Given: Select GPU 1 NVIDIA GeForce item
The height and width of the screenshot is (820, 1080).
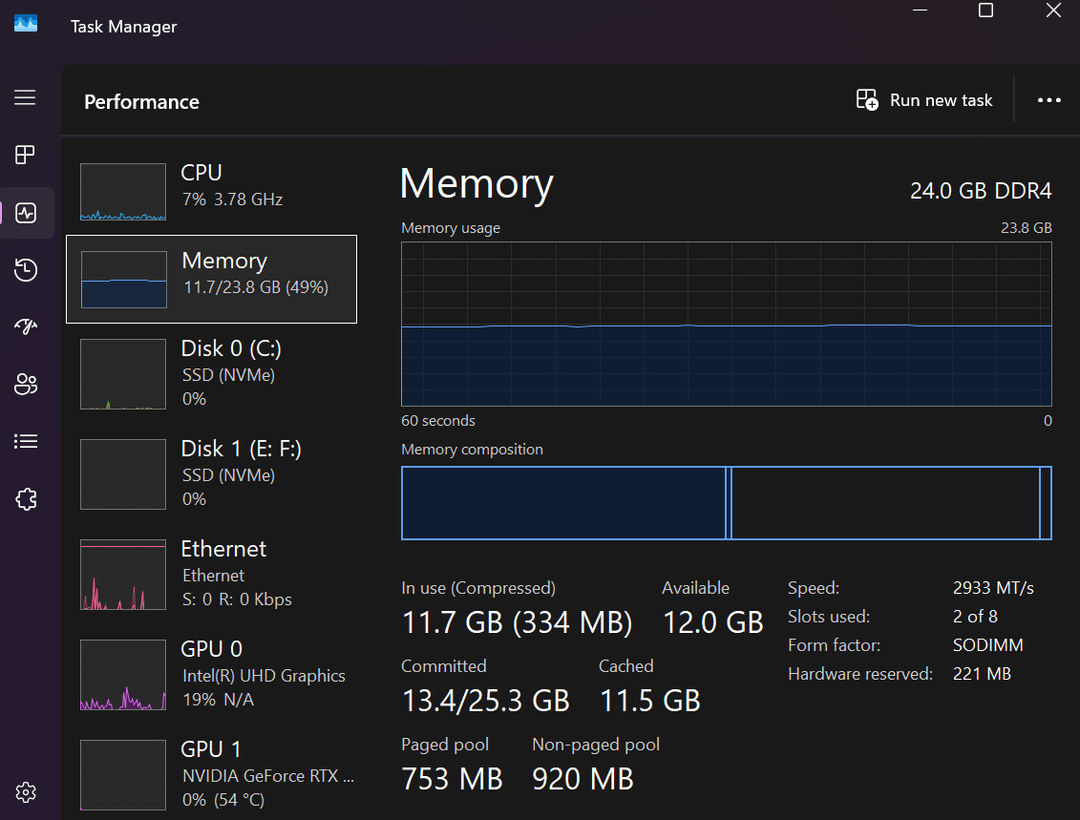Looking at the screenshot, I should pyautogui.click(x=211, y=775).
